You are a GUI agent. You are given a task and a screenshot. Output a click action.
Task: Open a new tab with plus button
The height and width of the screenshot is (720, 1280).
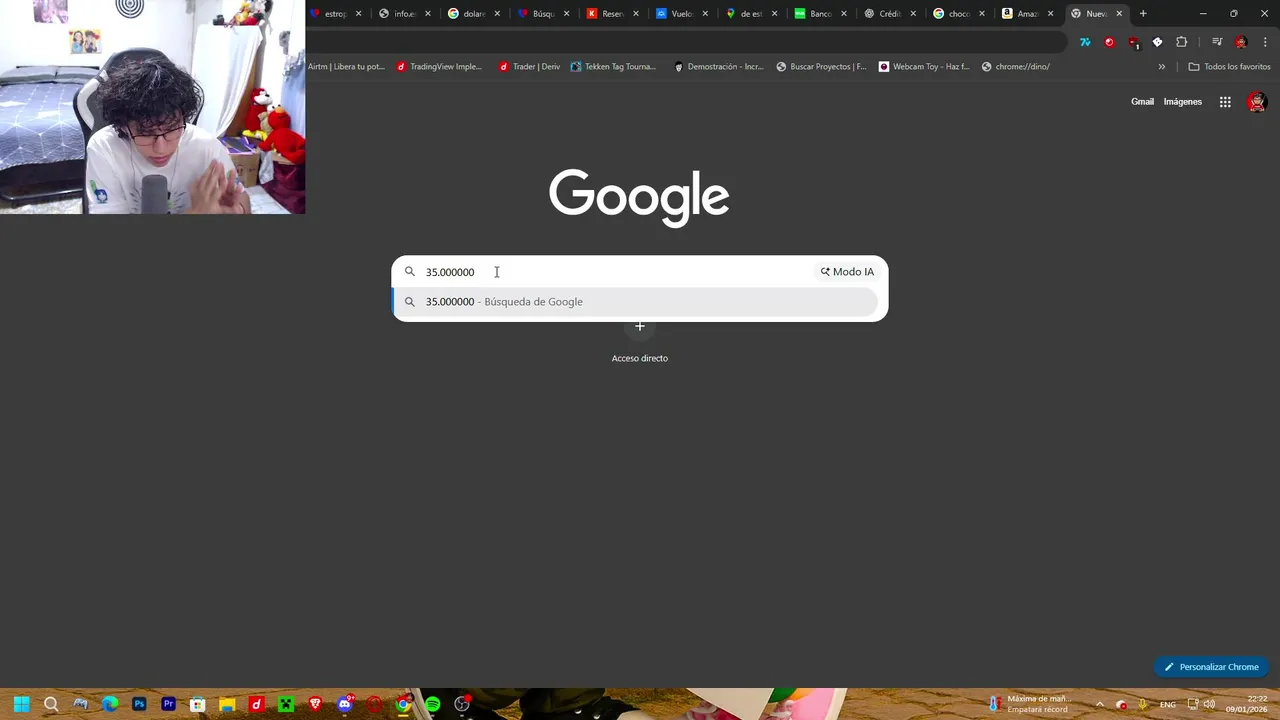(x=1143, y=14)
